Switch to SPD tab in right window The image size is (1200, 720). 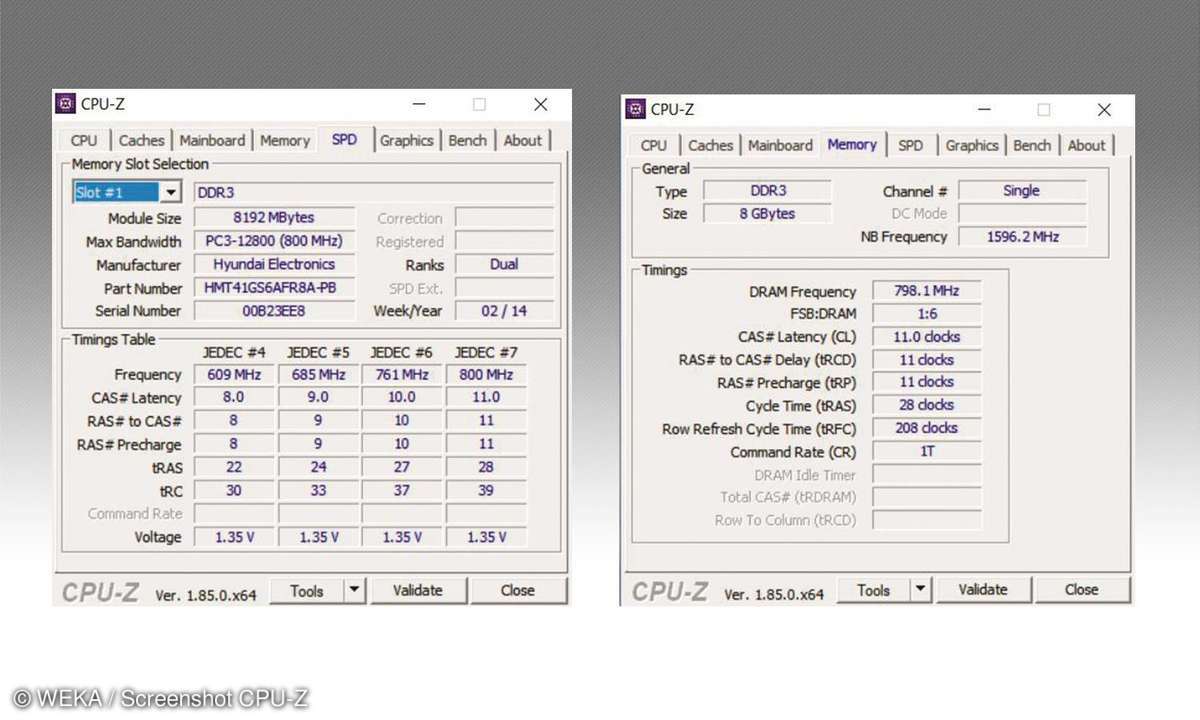point(911,146)
